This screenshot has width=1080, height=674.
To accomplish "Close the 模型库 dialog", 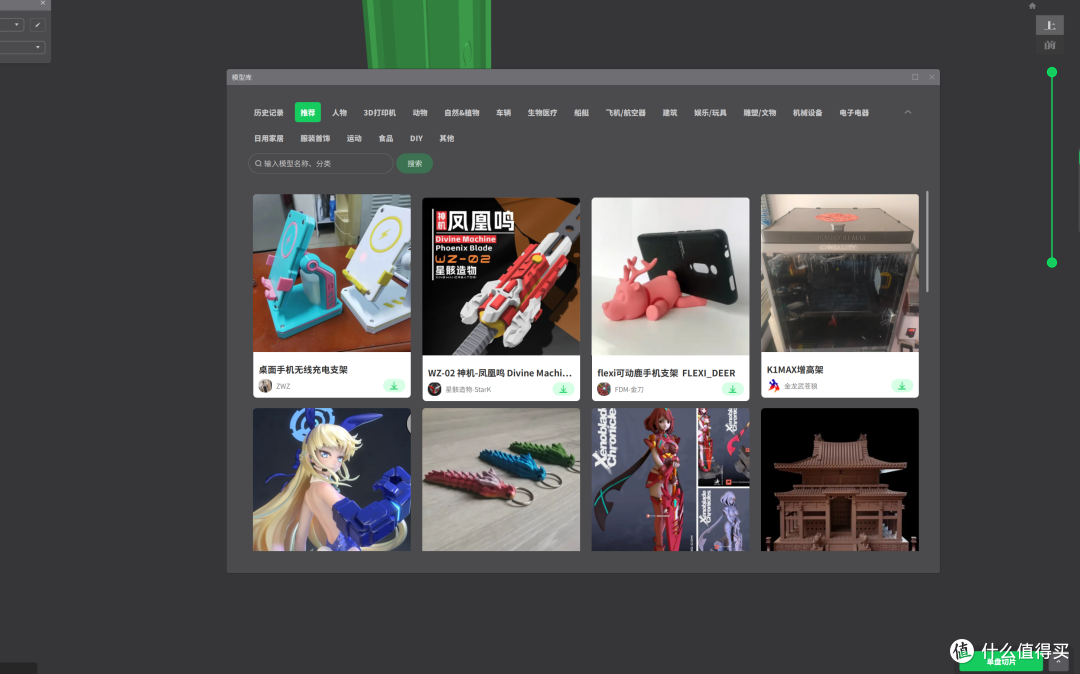I will (x=932, y=77).
